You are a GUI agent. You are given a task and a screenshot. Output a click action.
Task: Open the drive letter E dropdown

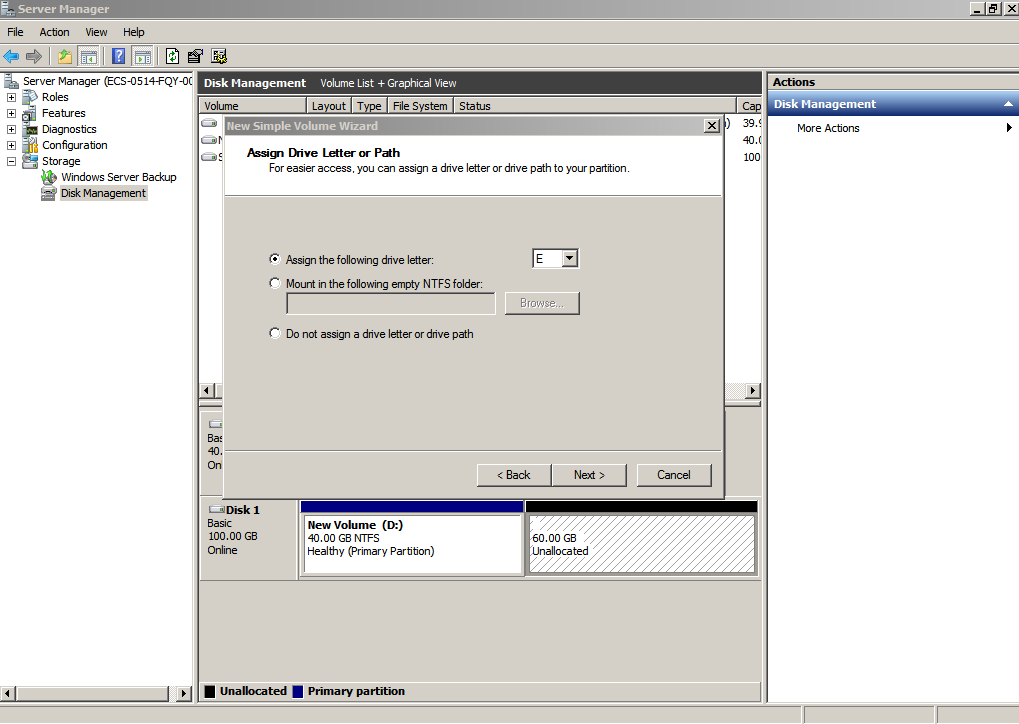click(x=569, y=259)
